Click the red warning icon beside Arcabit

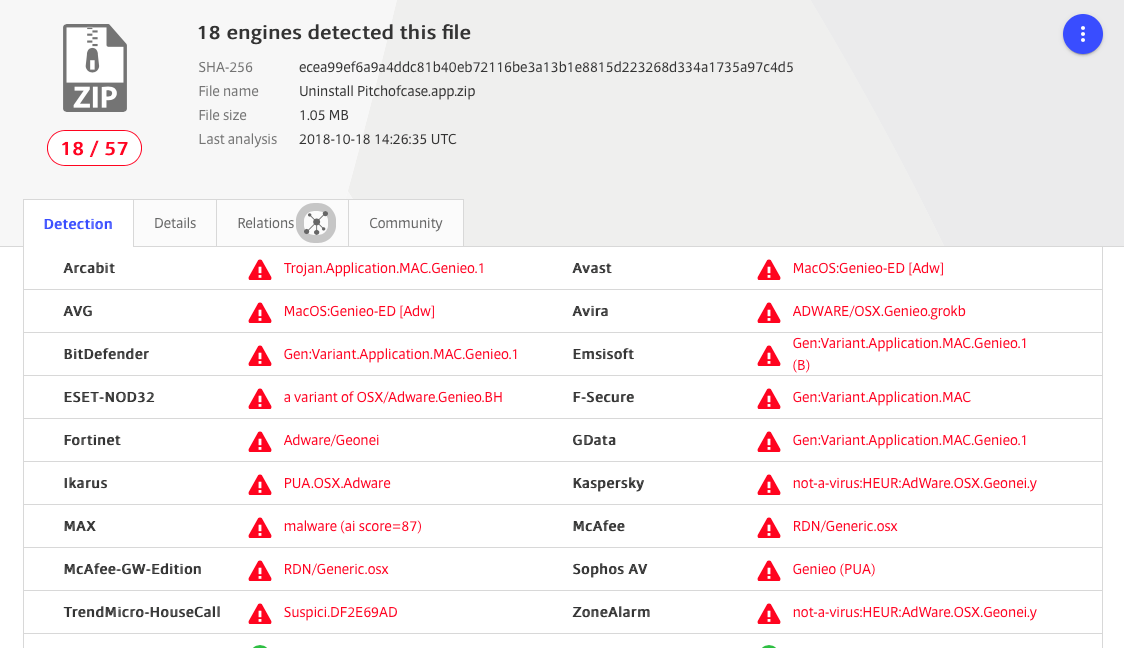260,269
